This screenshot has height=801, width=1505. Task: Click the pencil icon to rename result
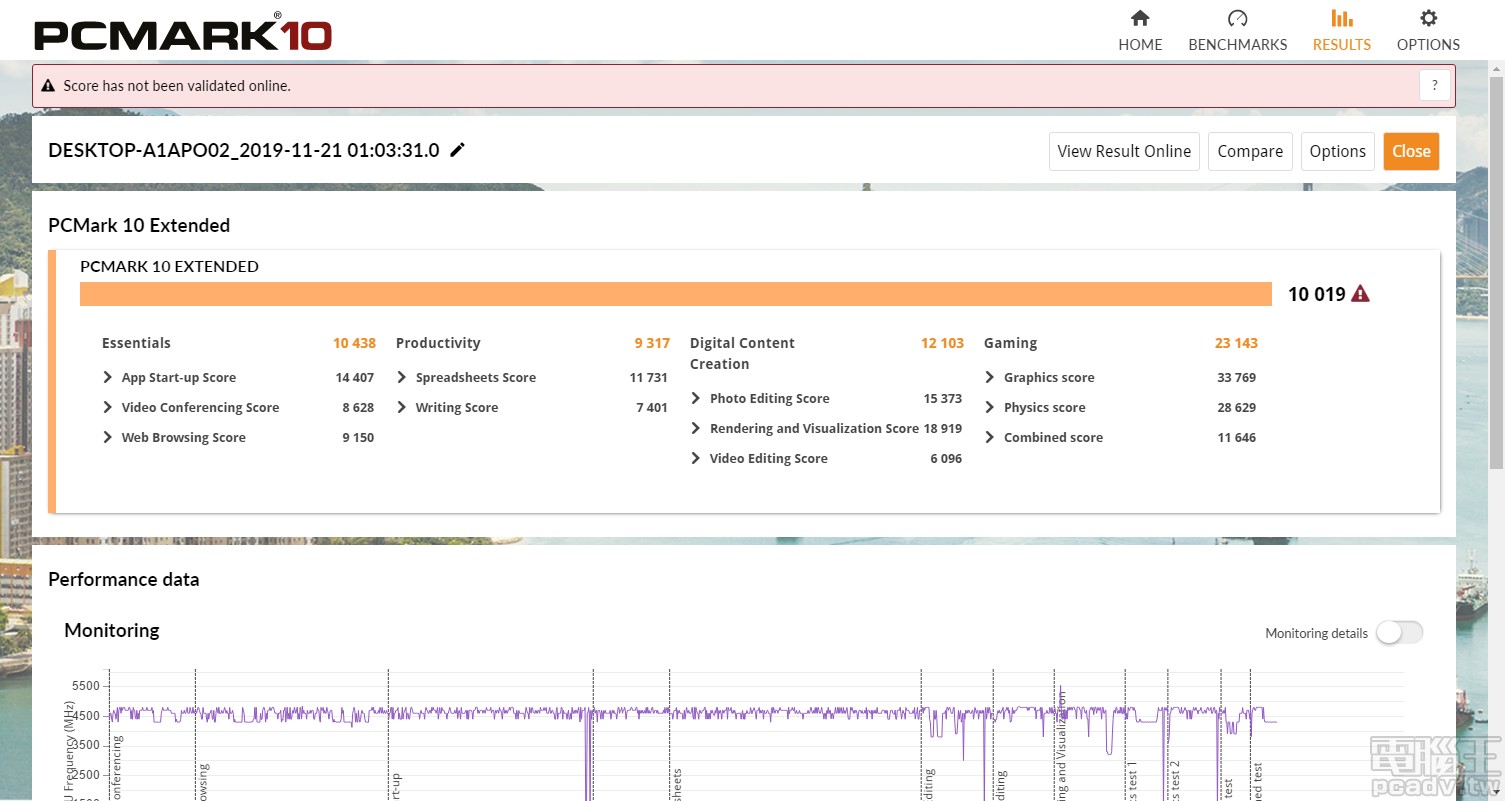pyautogui.click(x=458, y=150)
